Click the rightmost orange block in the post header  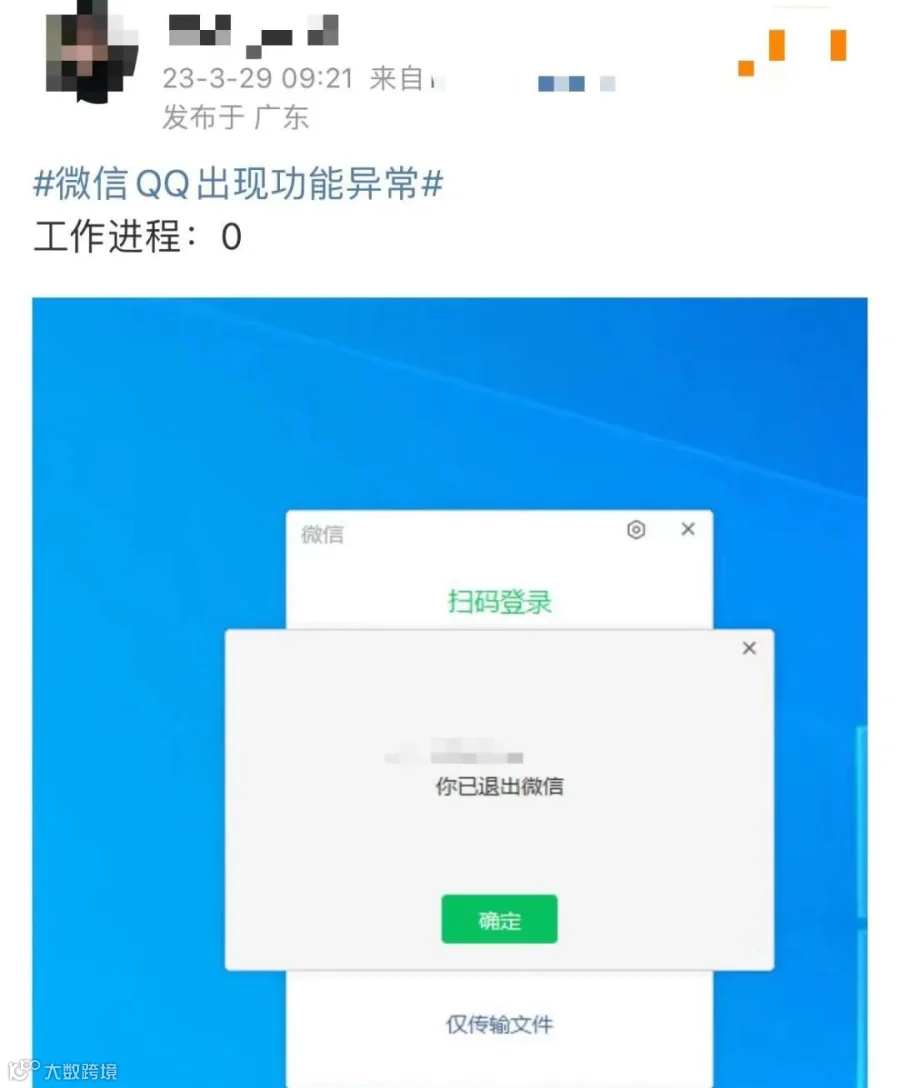(x=838, y=46)
